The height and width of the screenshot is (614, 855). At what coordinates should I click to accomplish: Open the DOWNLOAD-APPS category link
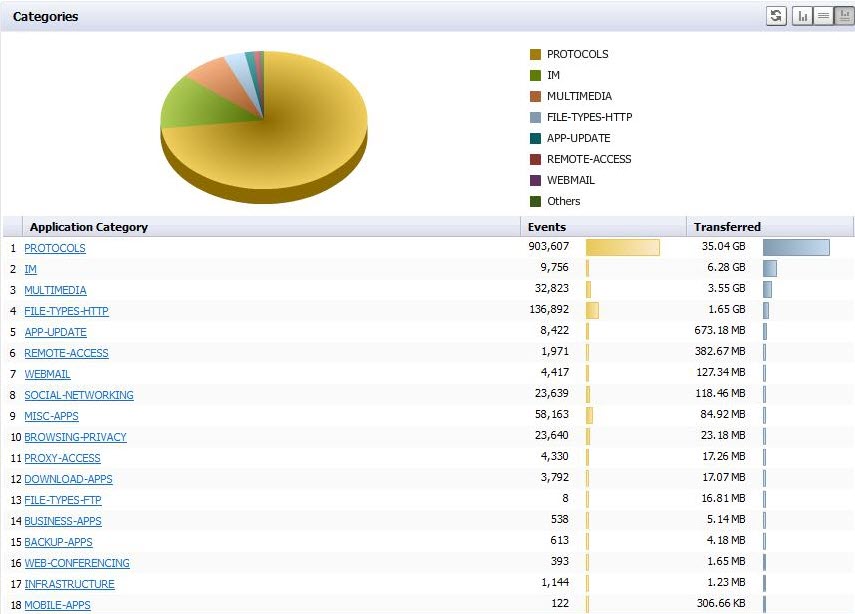(68, 479)
